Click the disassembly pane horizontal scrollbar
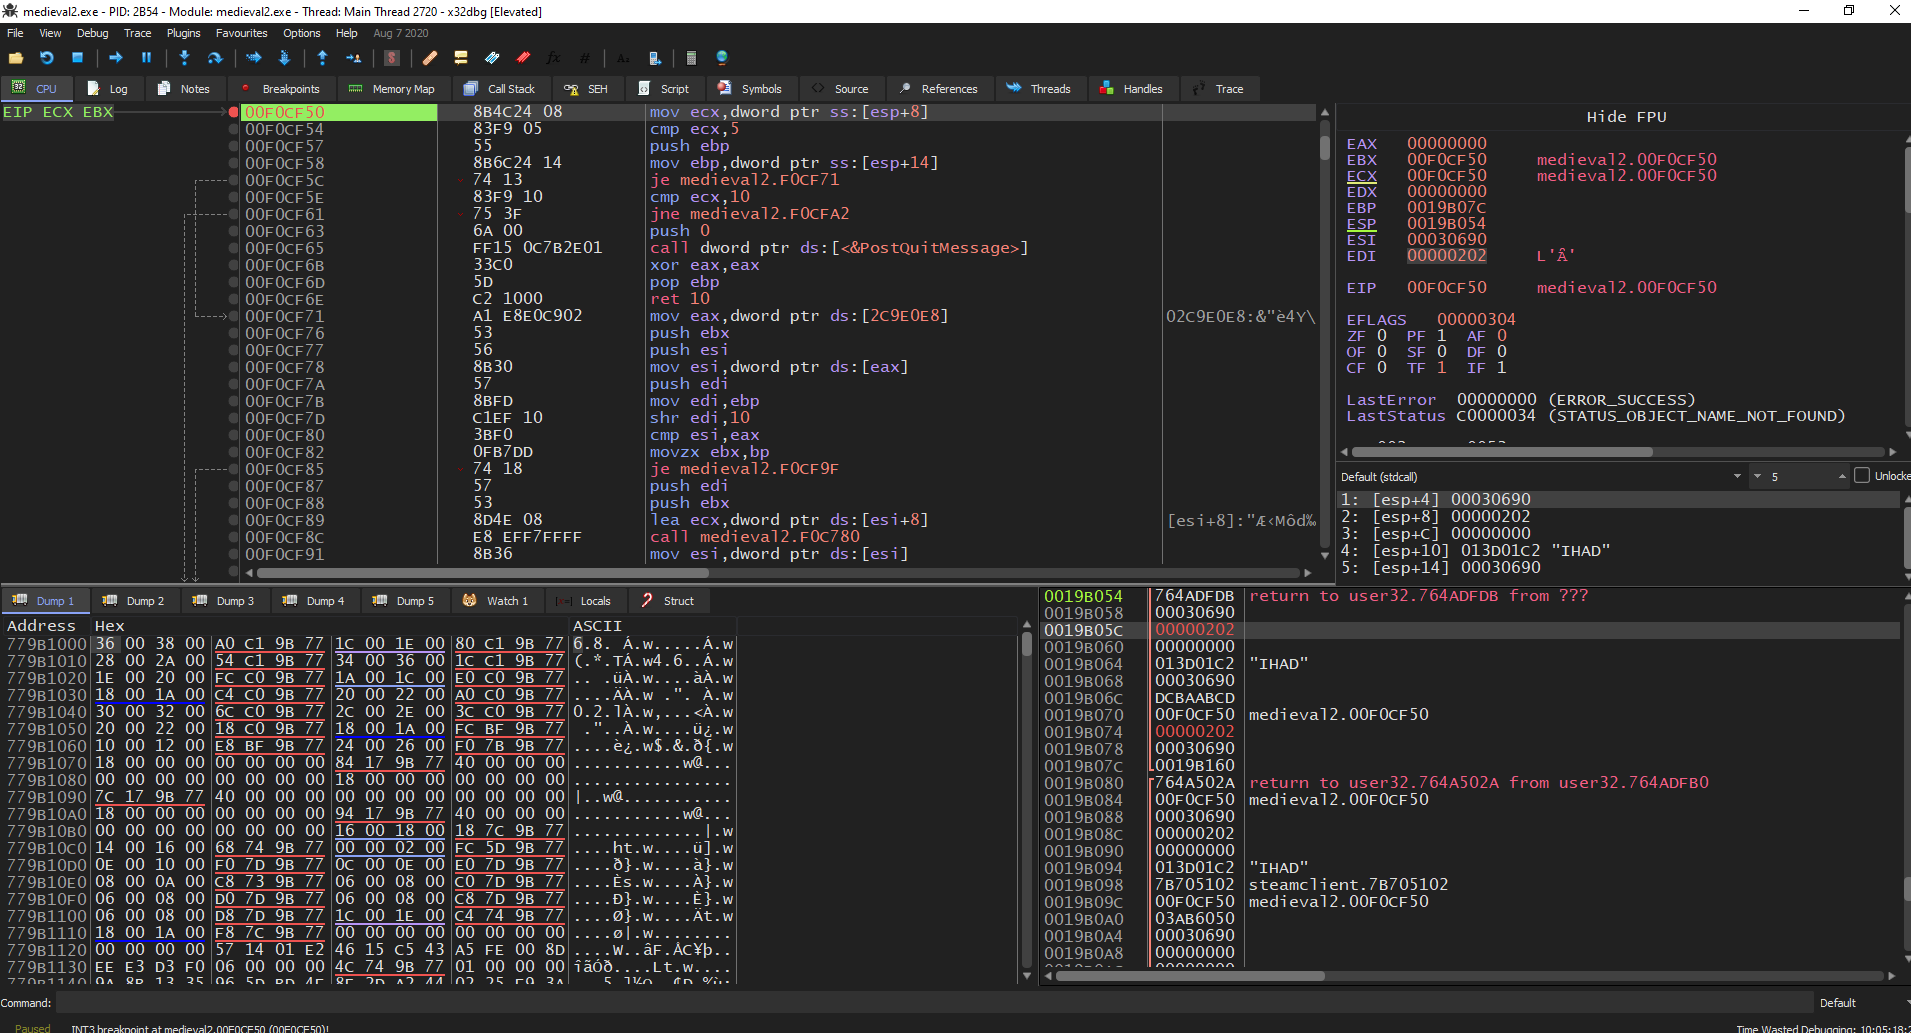The image size is (1911, 1033). coord(482,573)
